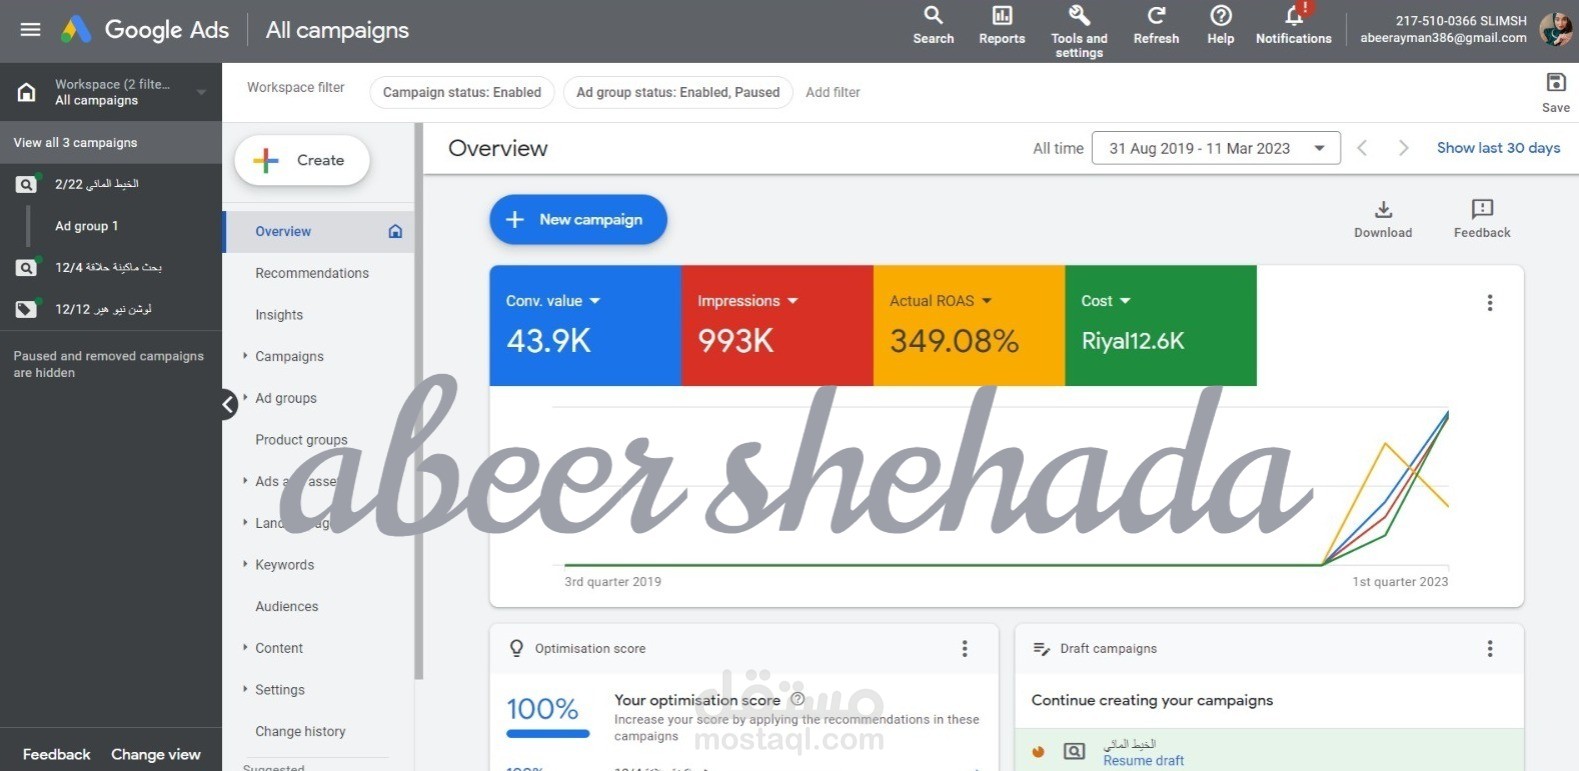Click the All time label
This screenshot has height=771, width=1579.
pos(1058,148)
